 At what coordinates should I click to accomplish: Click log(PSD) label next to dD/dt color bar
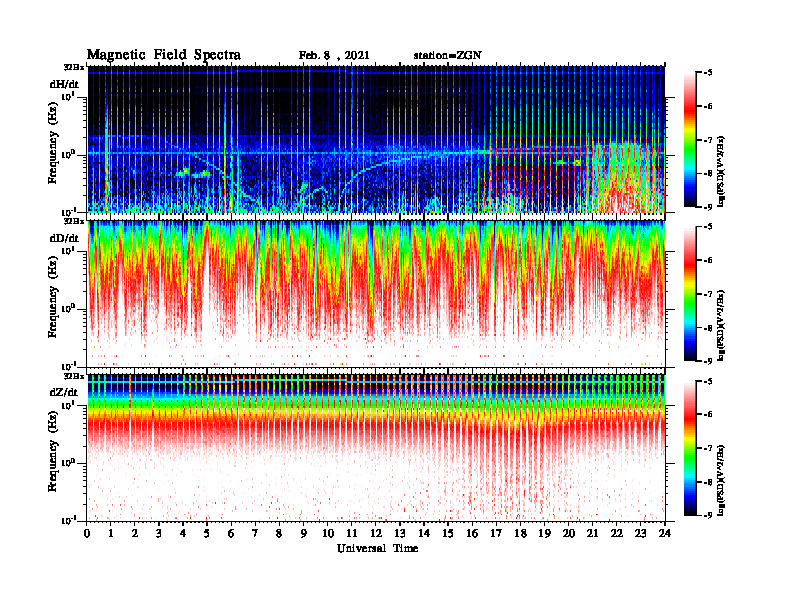[x=722, y=326]
